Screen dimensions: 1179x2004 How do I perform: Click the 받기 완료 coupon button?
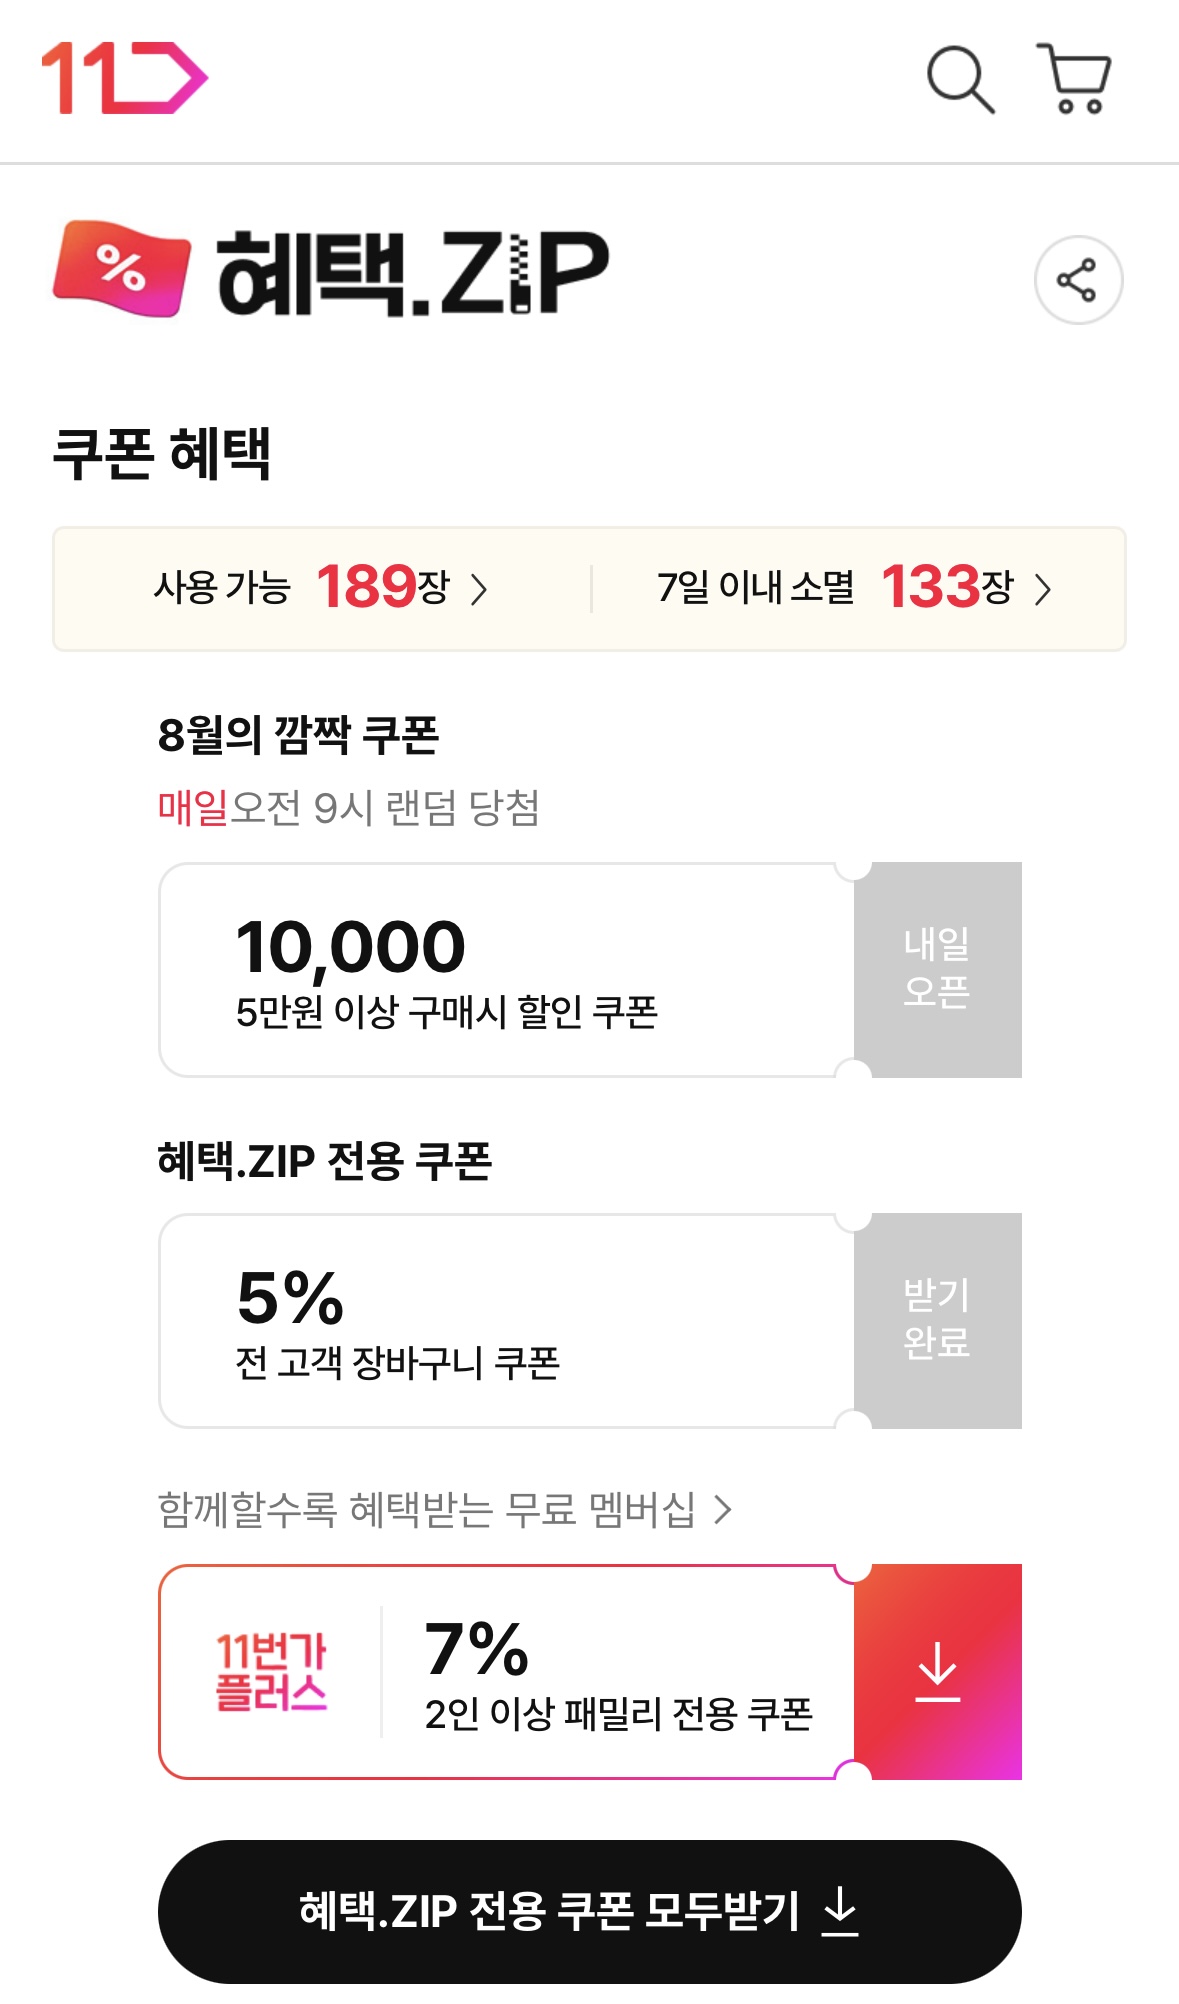(938, 1320)
